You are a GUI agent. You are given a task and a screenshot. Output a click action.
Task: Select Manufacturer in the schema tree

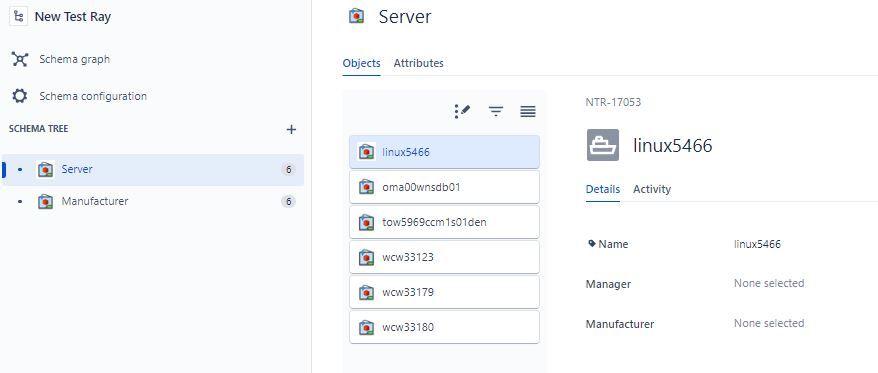(152, 201)
